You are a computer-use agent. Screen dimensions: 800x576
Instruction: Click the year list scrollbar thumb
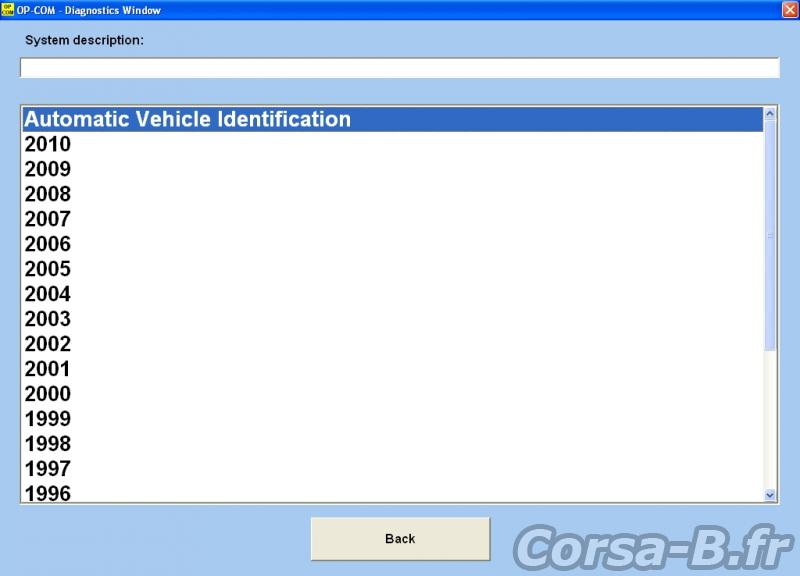pyautogui.click(x=770, y=235)
